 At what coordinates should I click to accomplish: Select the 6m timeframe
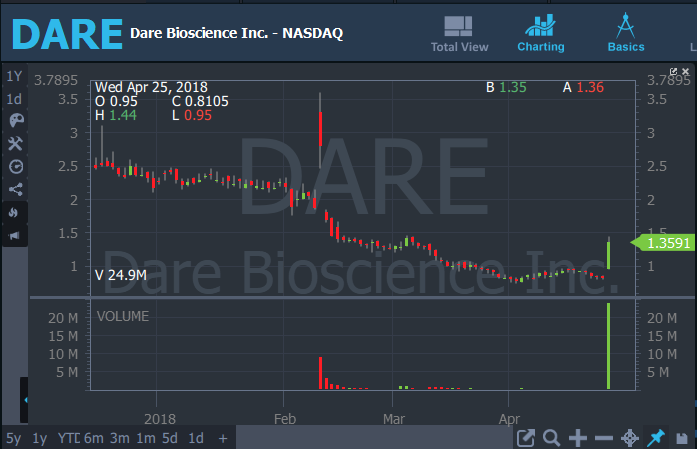tap(93, 438)
